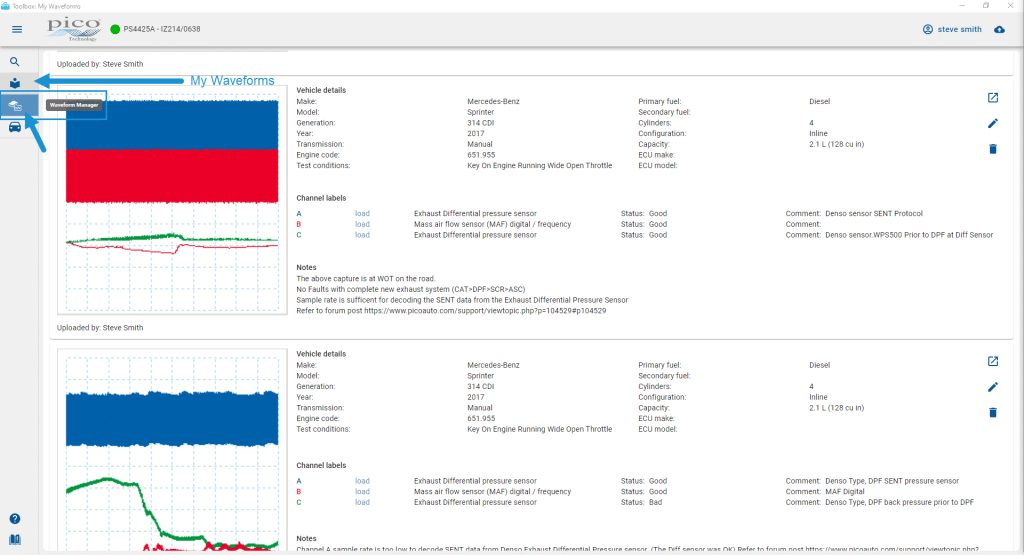
Task: Load channel C in second waveform
Action: [362, 502]
